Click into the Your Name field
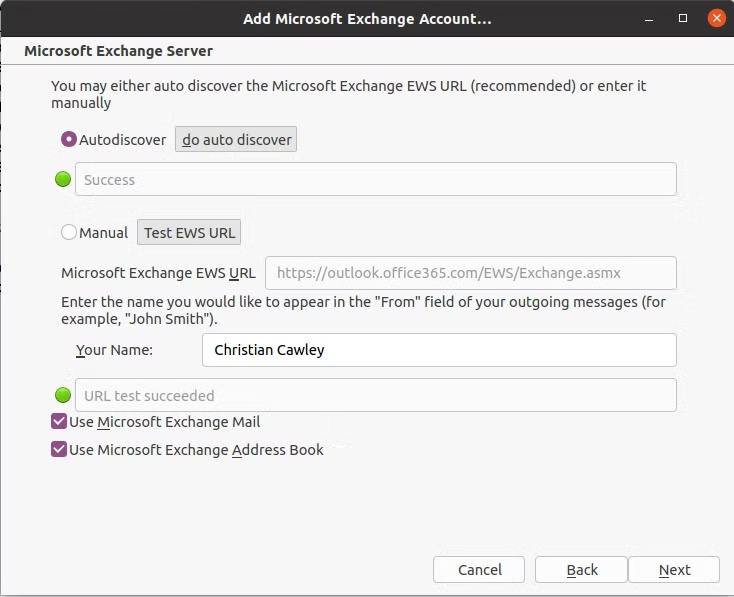Screen dimensions: 734x597 pyautogui.click(x=439, y=350)
